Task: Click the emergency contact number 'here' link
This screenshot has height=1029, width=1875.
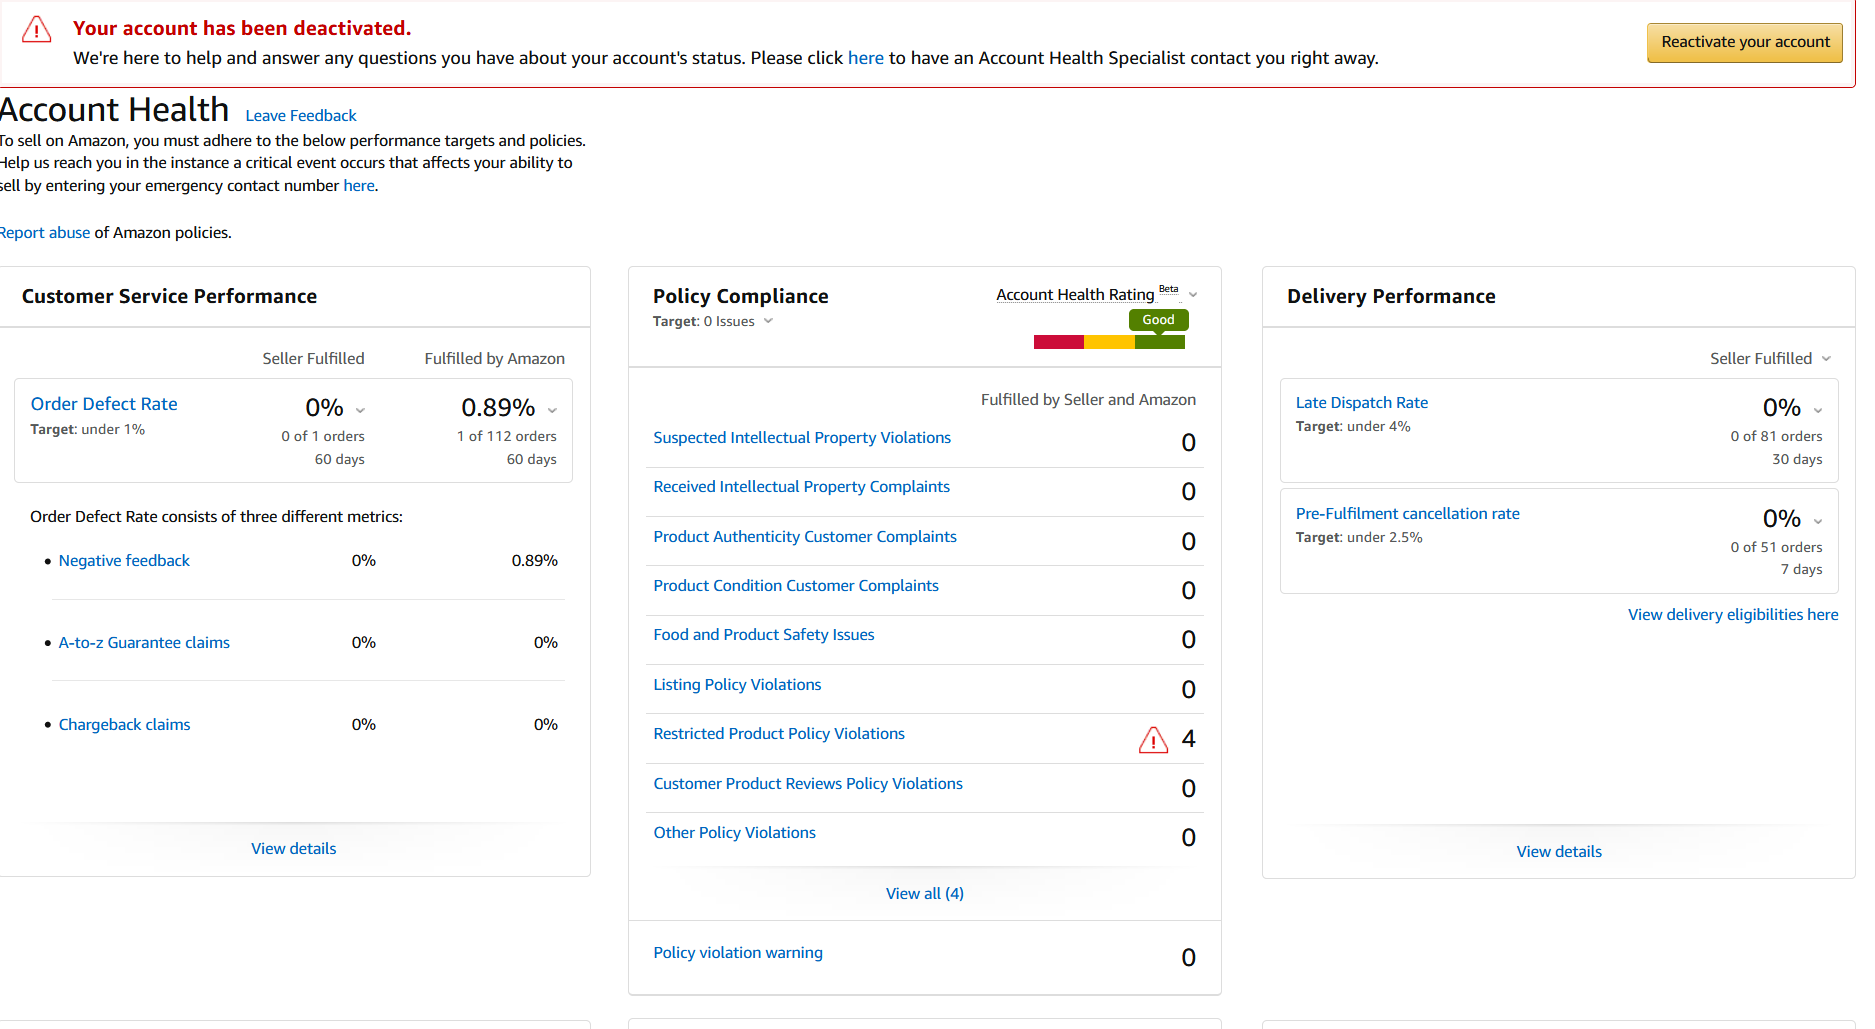Action: tap(359, 186)
